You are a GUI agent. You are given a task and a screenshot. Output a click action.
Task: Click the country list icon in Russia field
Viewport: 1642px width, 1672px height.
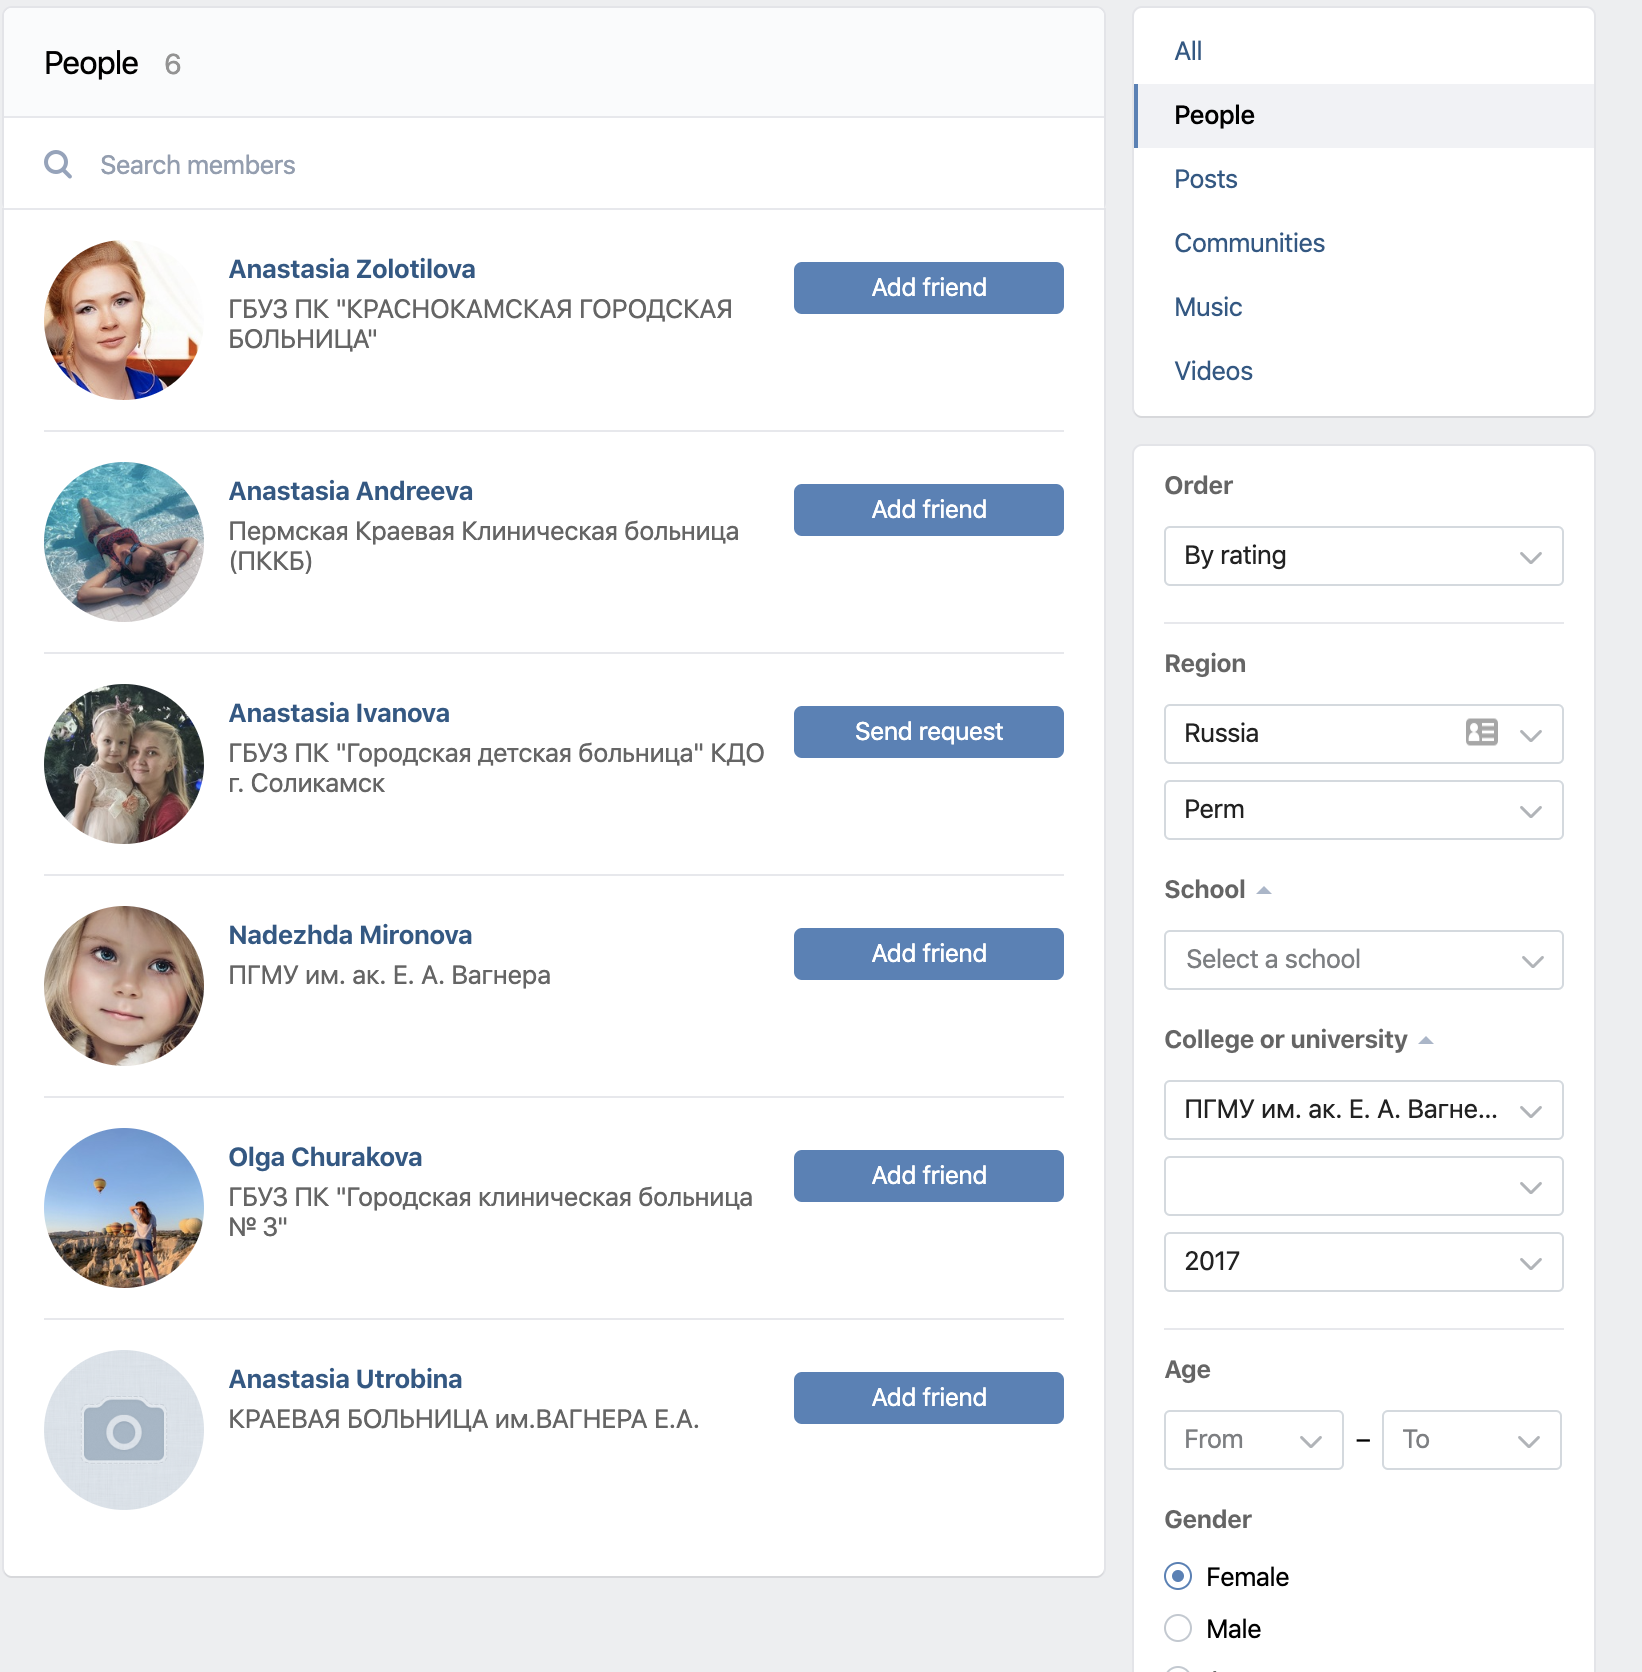coord(1481,733)
